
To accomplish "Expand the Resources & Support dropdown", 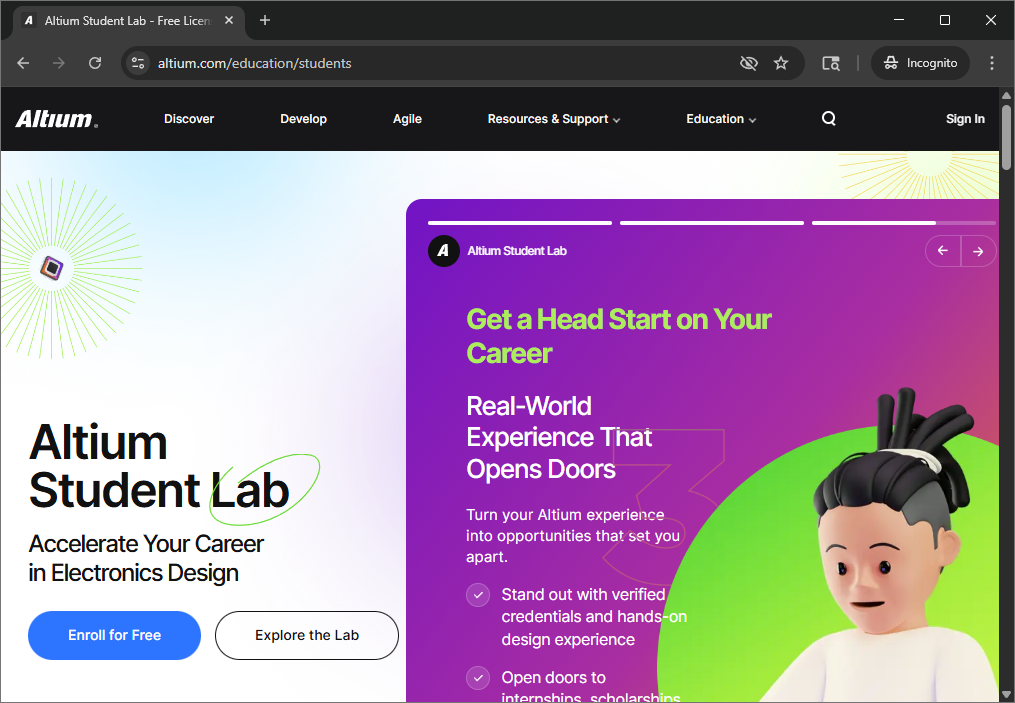I will click(553, 119).
